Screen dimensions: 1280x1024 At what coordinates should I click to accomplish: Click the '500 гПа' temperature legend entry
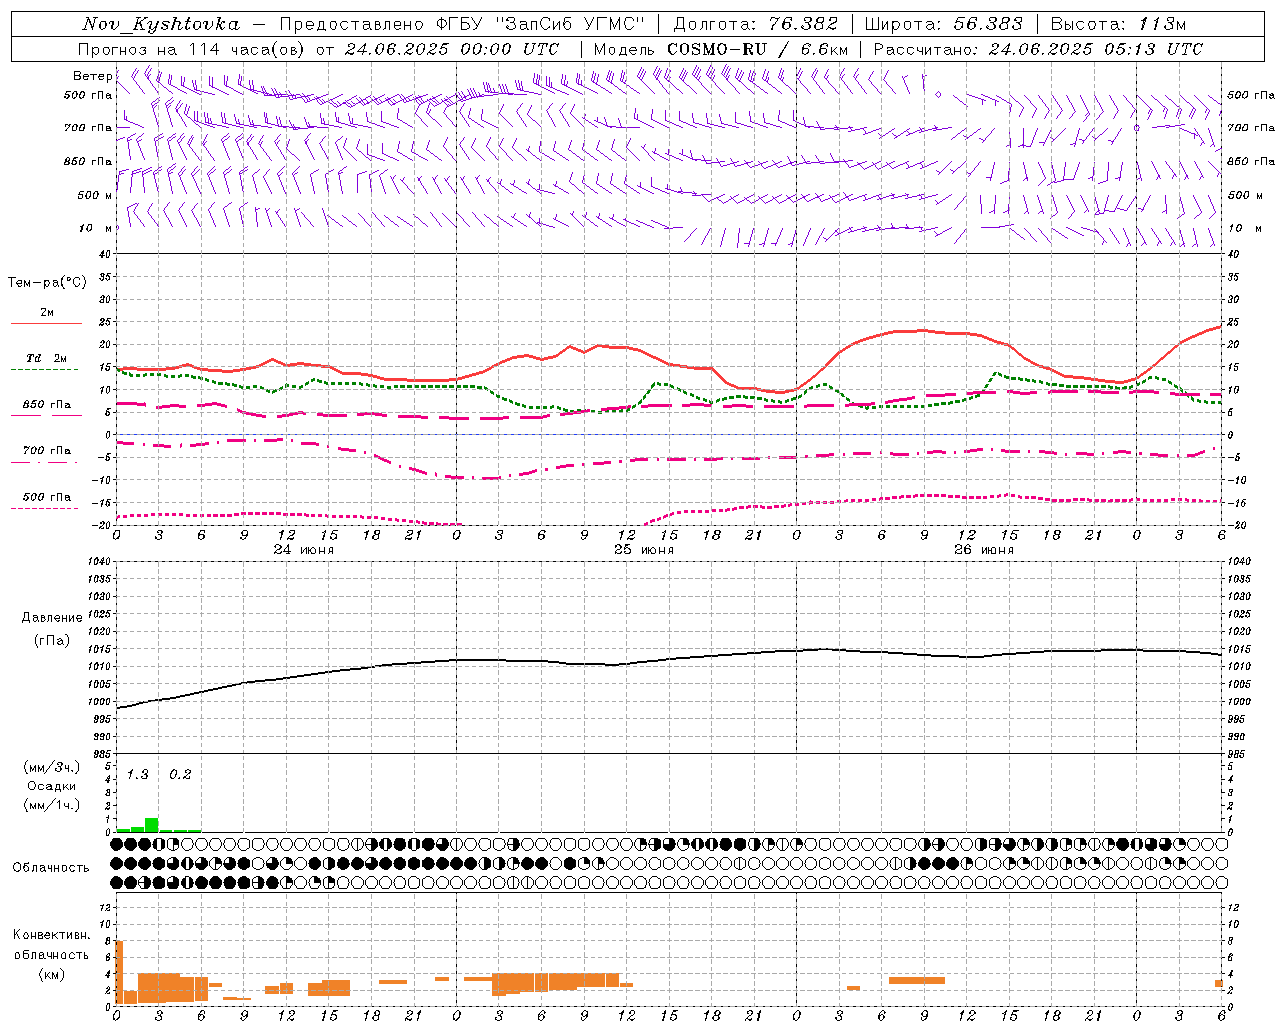tap(47, 497)
